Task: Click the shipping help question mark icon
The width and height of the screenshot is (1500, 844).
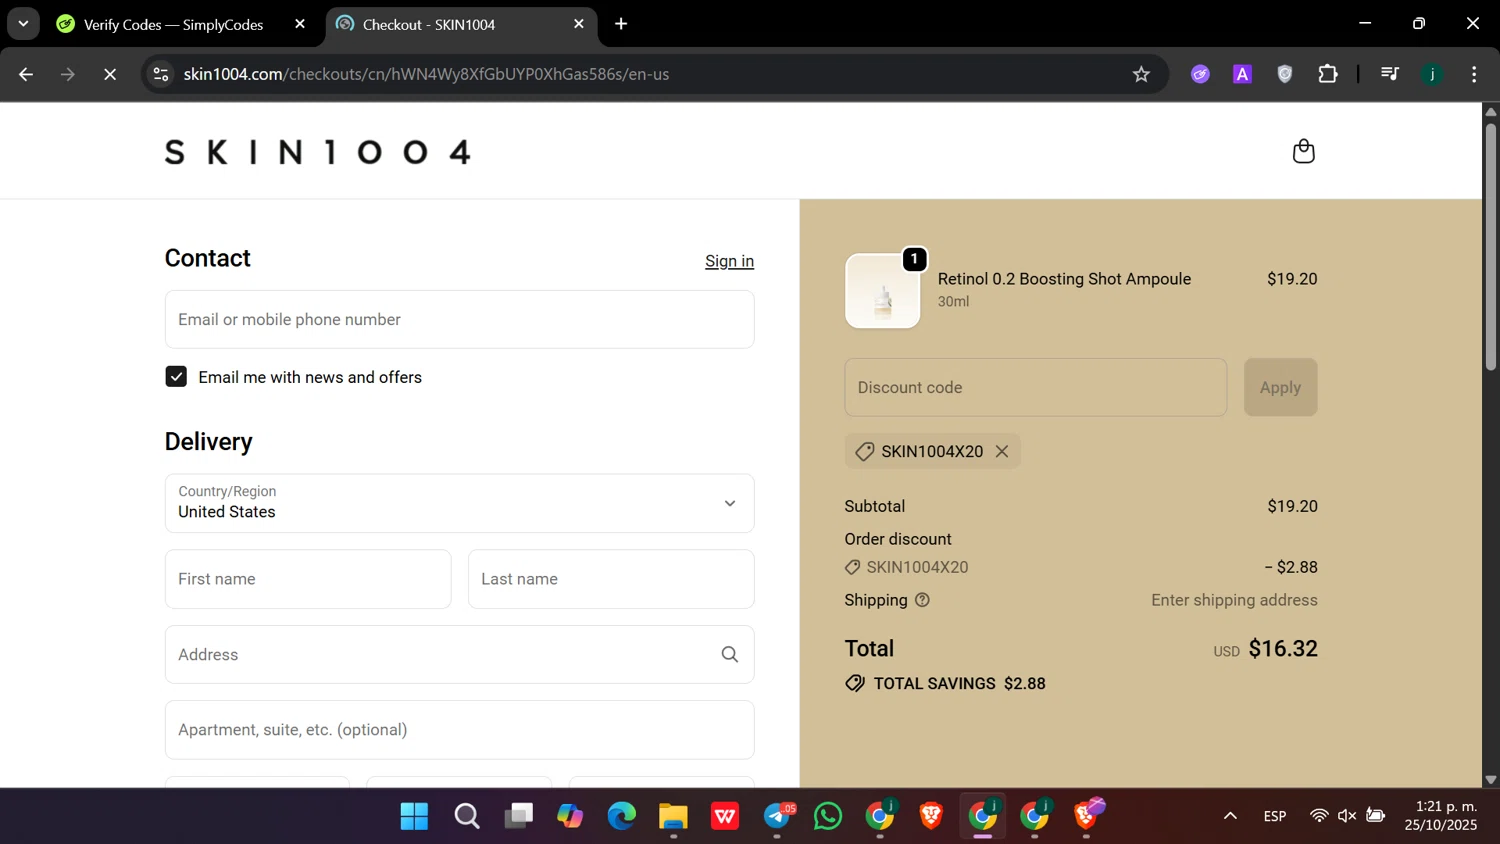Action: (922, 600)
